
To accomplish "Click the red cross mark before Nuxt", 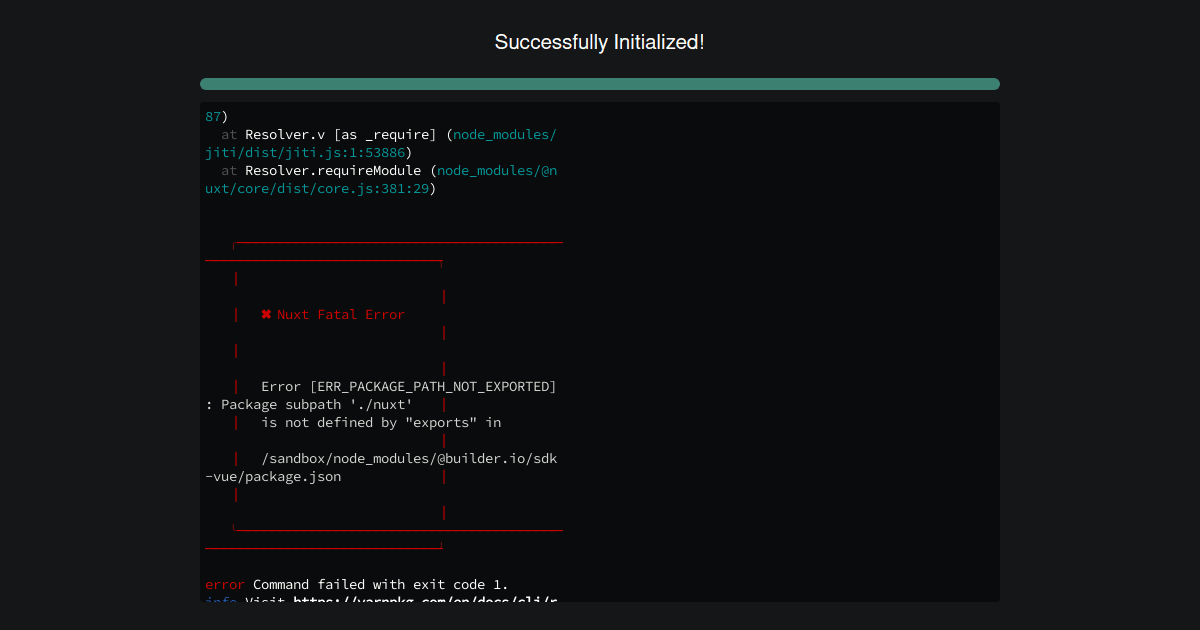I will pos(266,314).
